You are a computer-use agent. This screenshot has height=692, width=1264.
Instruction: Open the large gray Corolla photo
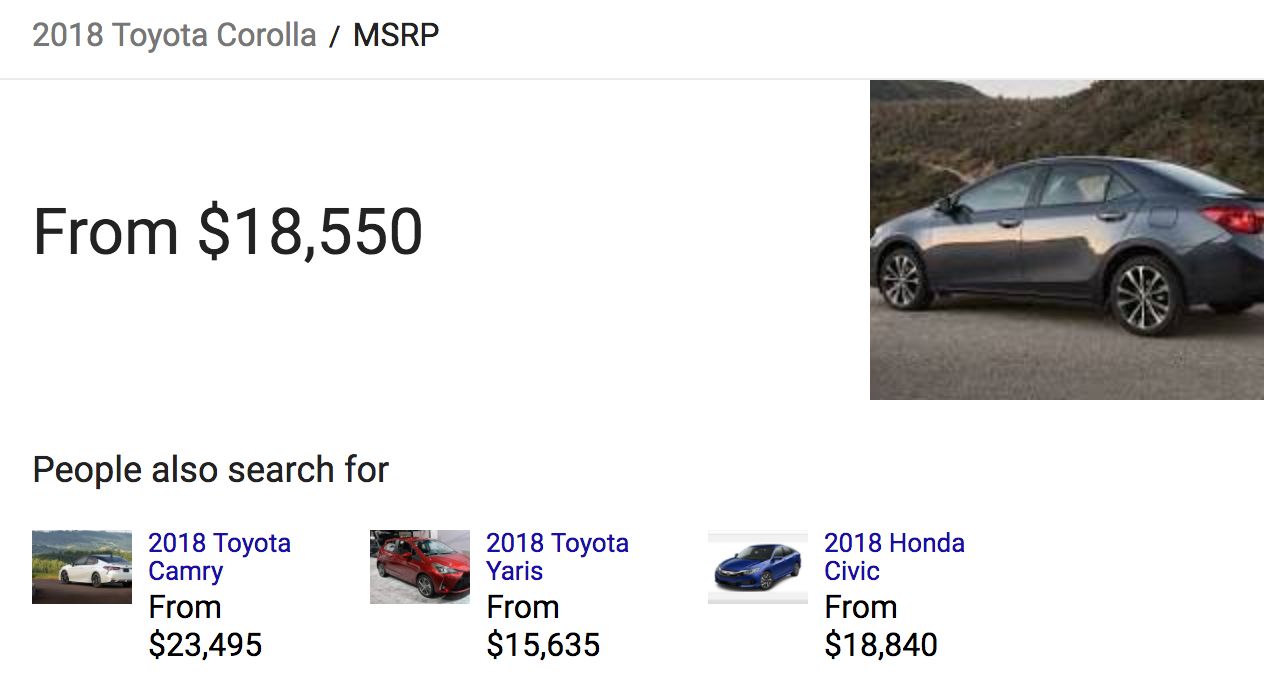click(1067, 240)
